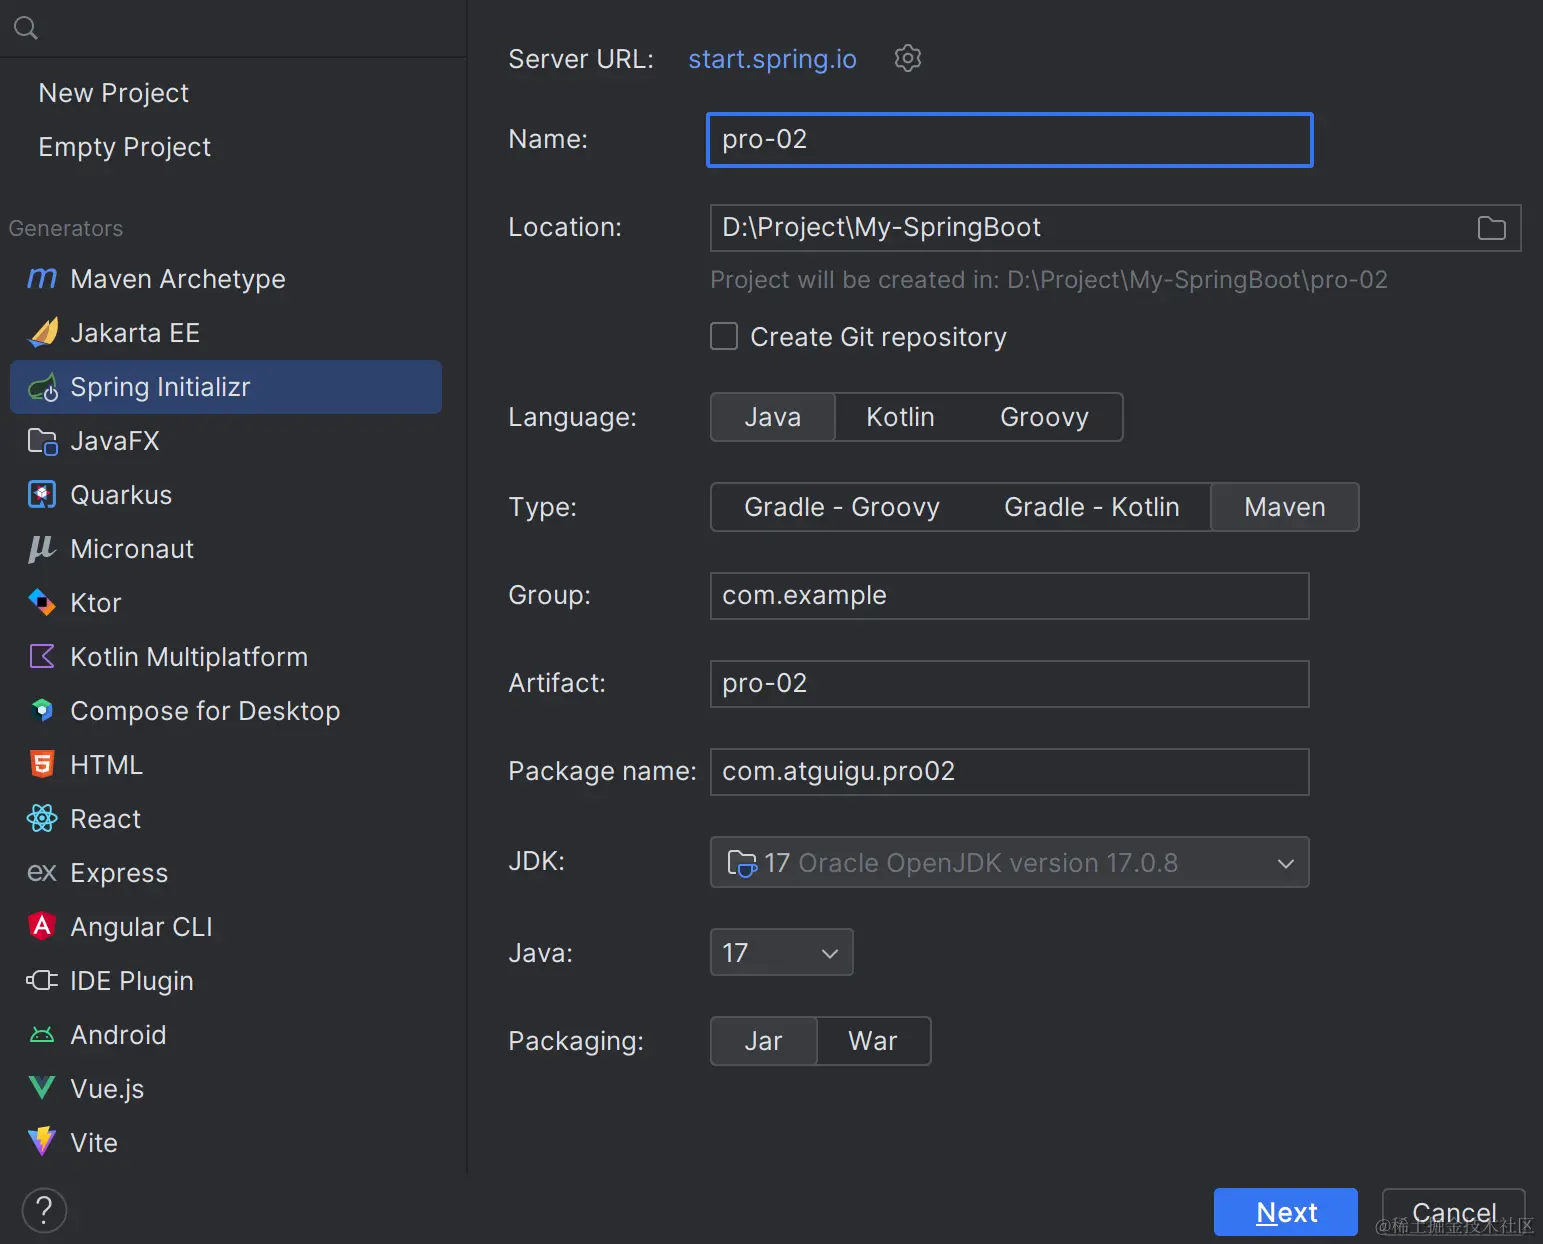The height and width of the screenshot is (1244, 1543).
Task: Choose Android generator label
Action: pos(118,1035)
